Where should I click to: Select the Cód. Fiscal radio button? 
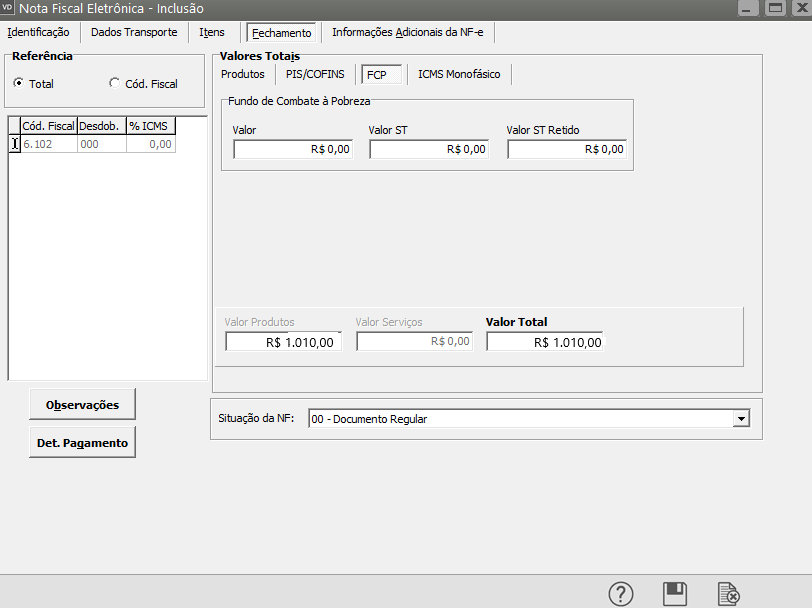114,84
